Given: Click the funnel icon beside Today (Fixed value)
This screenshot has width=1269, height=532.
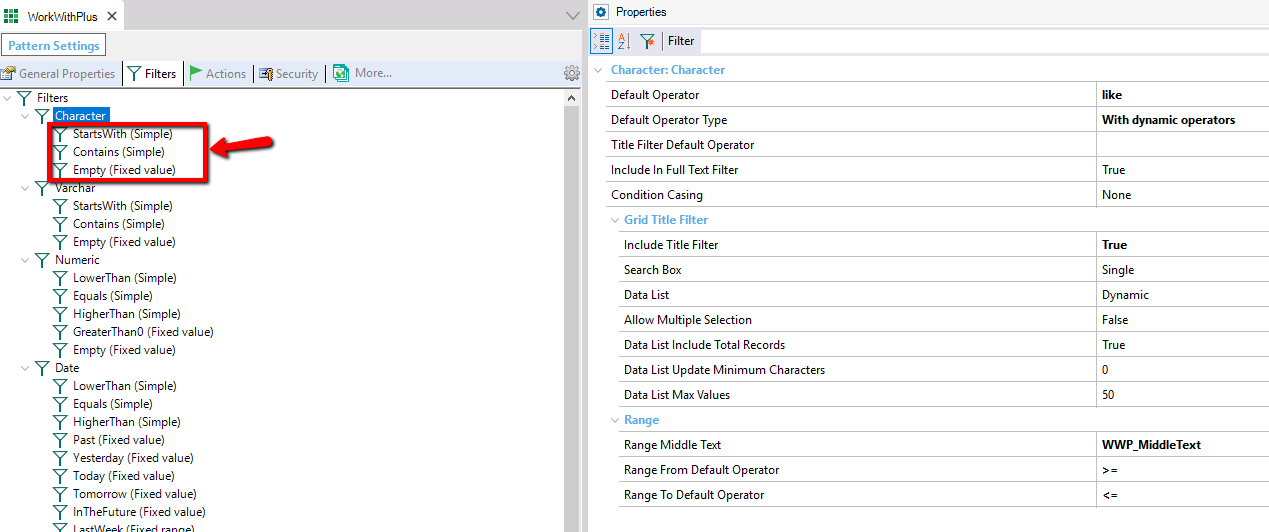Looking at the screenshot, I should (x=60, y=476).
